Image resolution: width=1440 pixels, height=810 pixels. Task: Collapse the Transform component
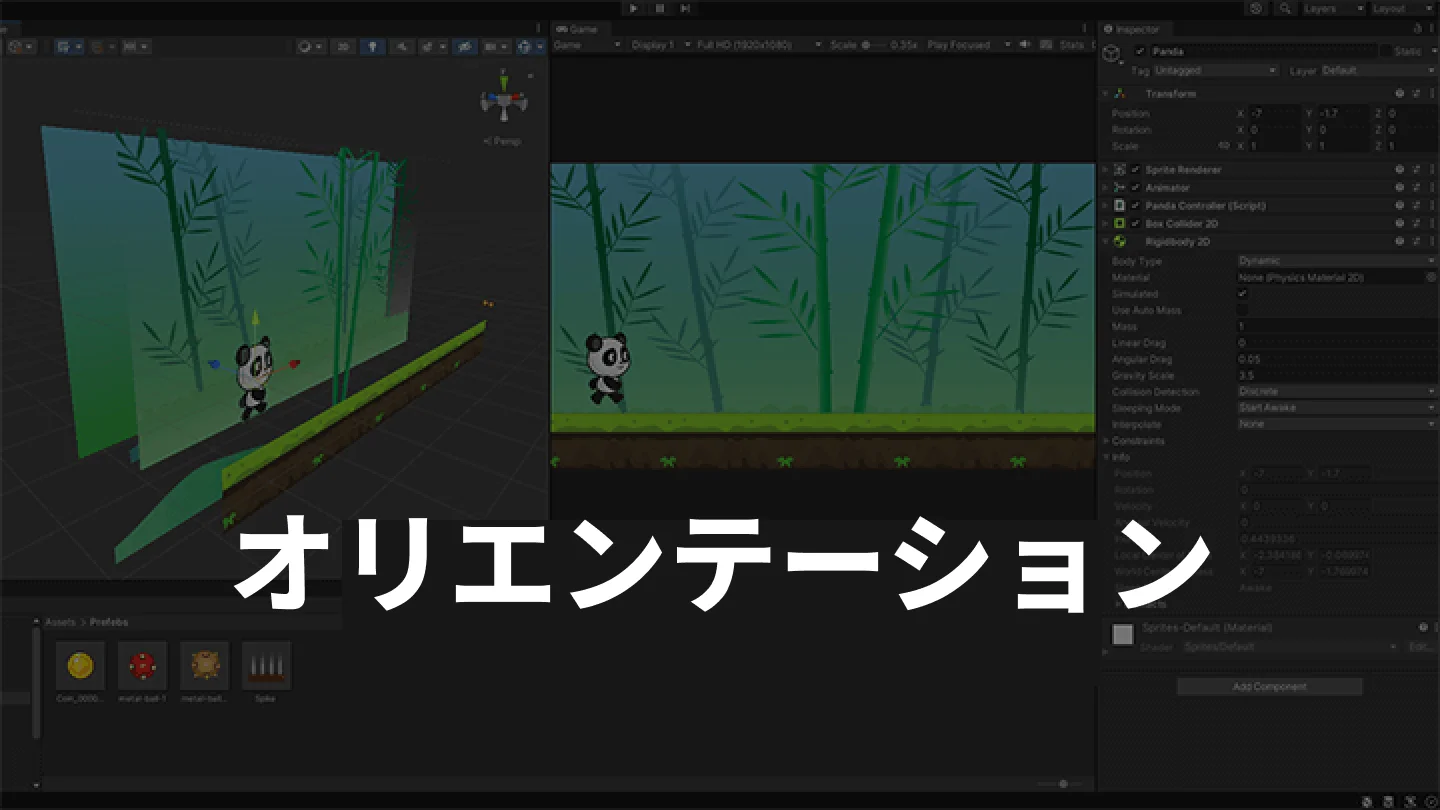tap(1105, 94)
